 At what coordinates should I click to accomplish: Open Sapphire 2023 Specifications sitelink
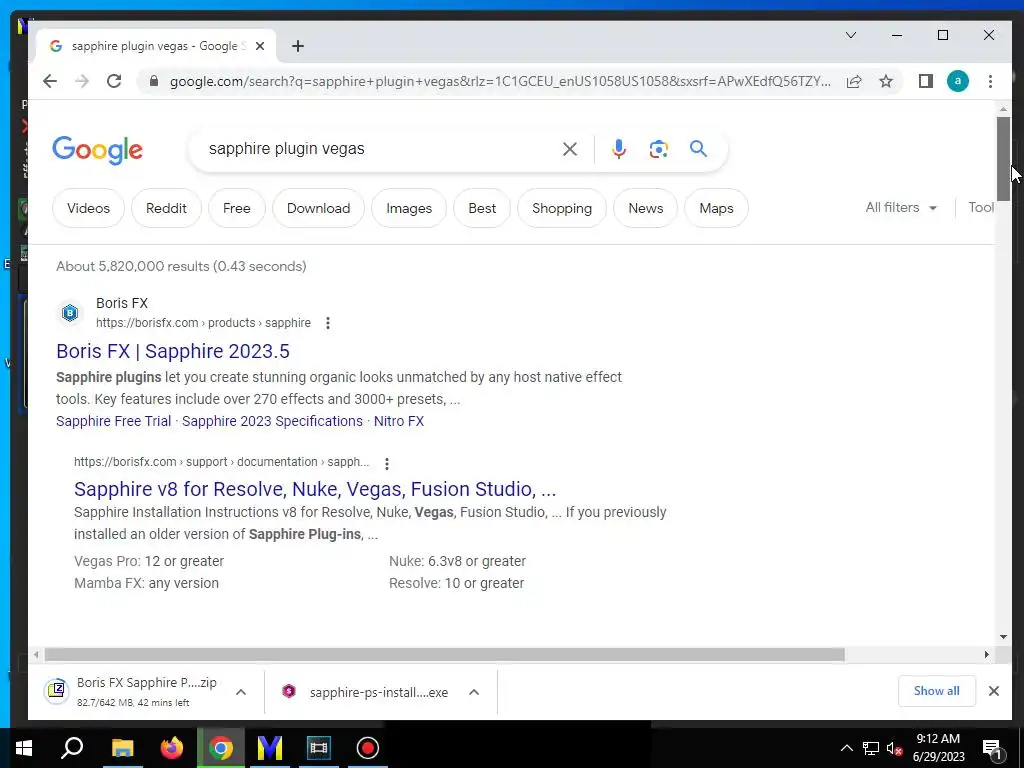pos(272,421)
